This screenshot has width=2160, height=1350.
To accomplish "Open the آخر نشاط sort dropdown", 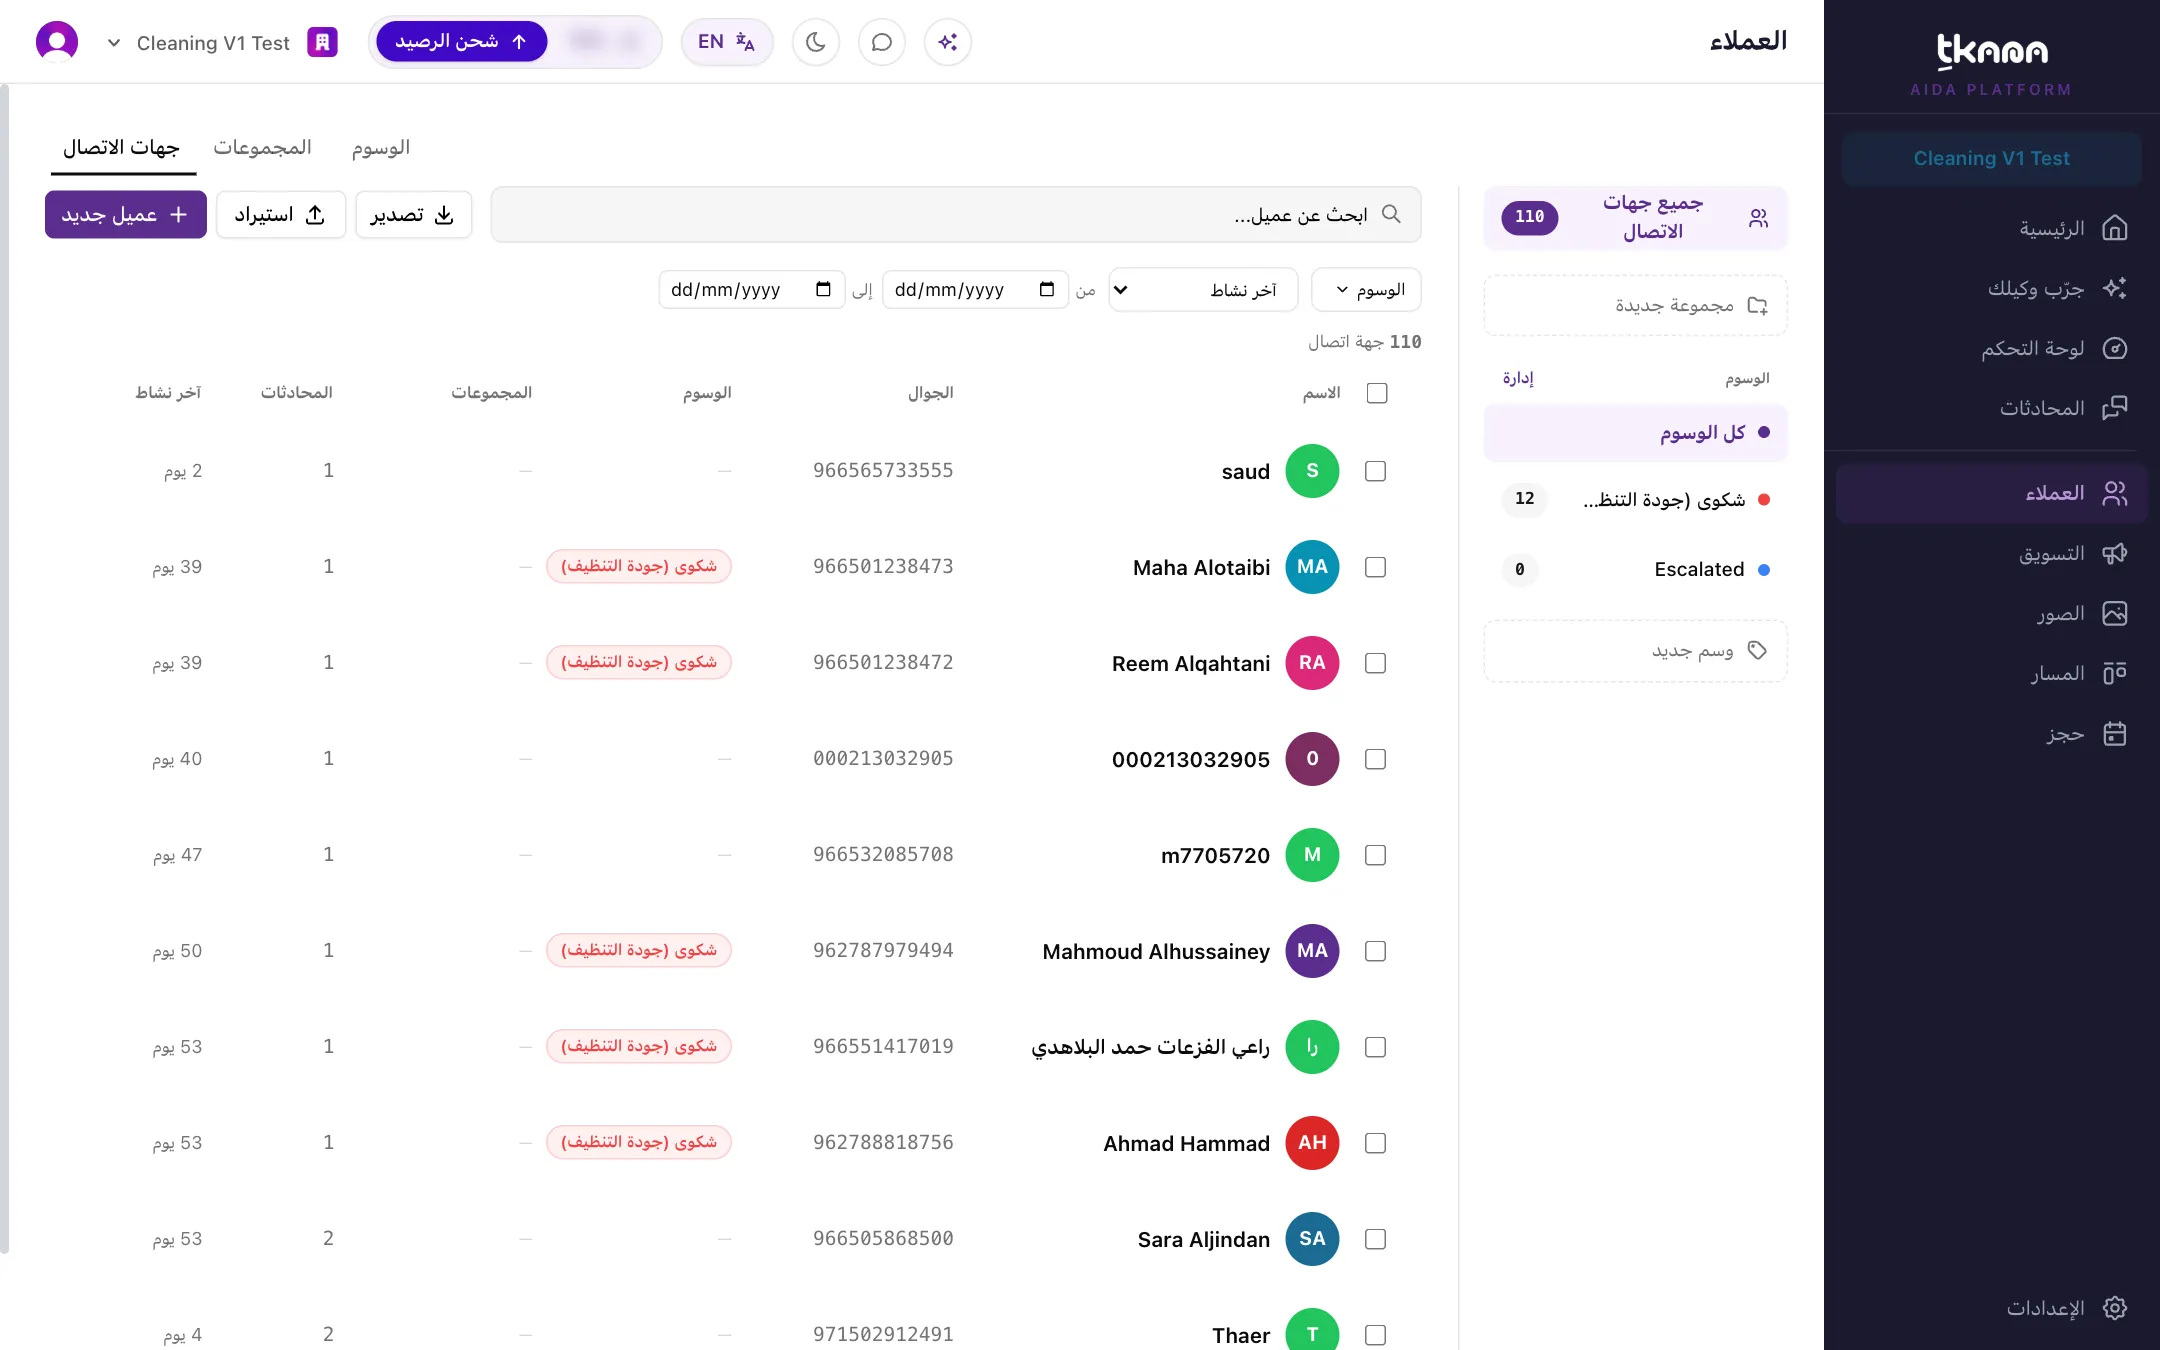I will tap(1203, 290).
